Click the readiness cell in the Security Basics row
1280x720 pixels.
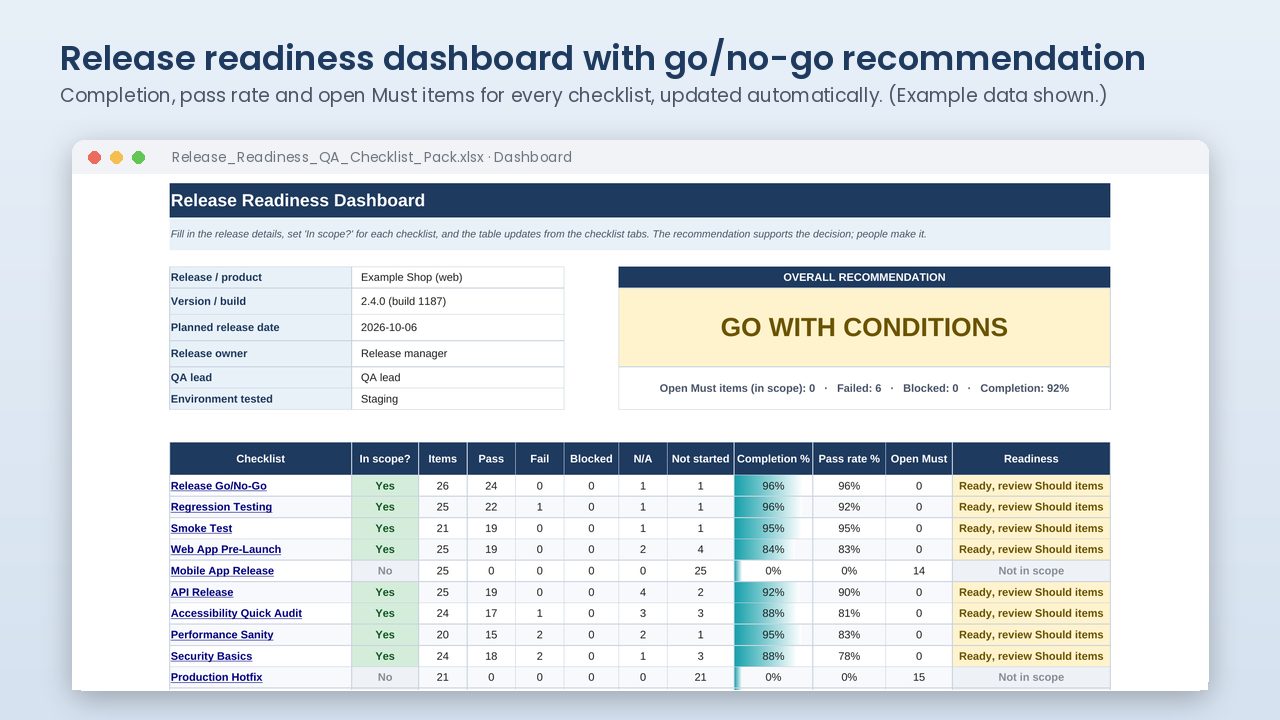1031,656
